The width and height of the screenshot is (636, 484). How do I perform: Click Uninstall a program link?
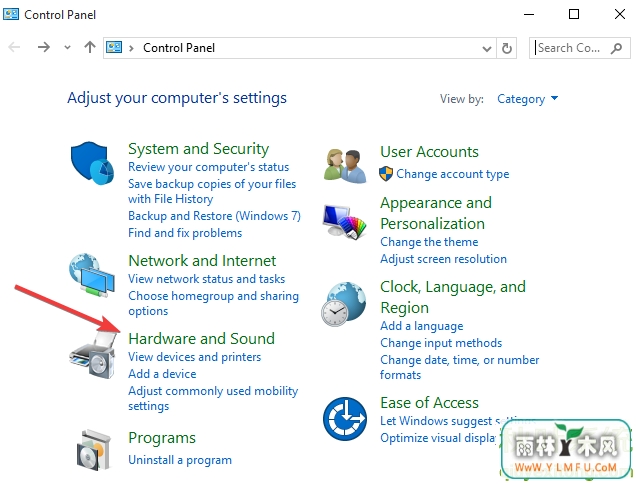click(x=180, y=460)
